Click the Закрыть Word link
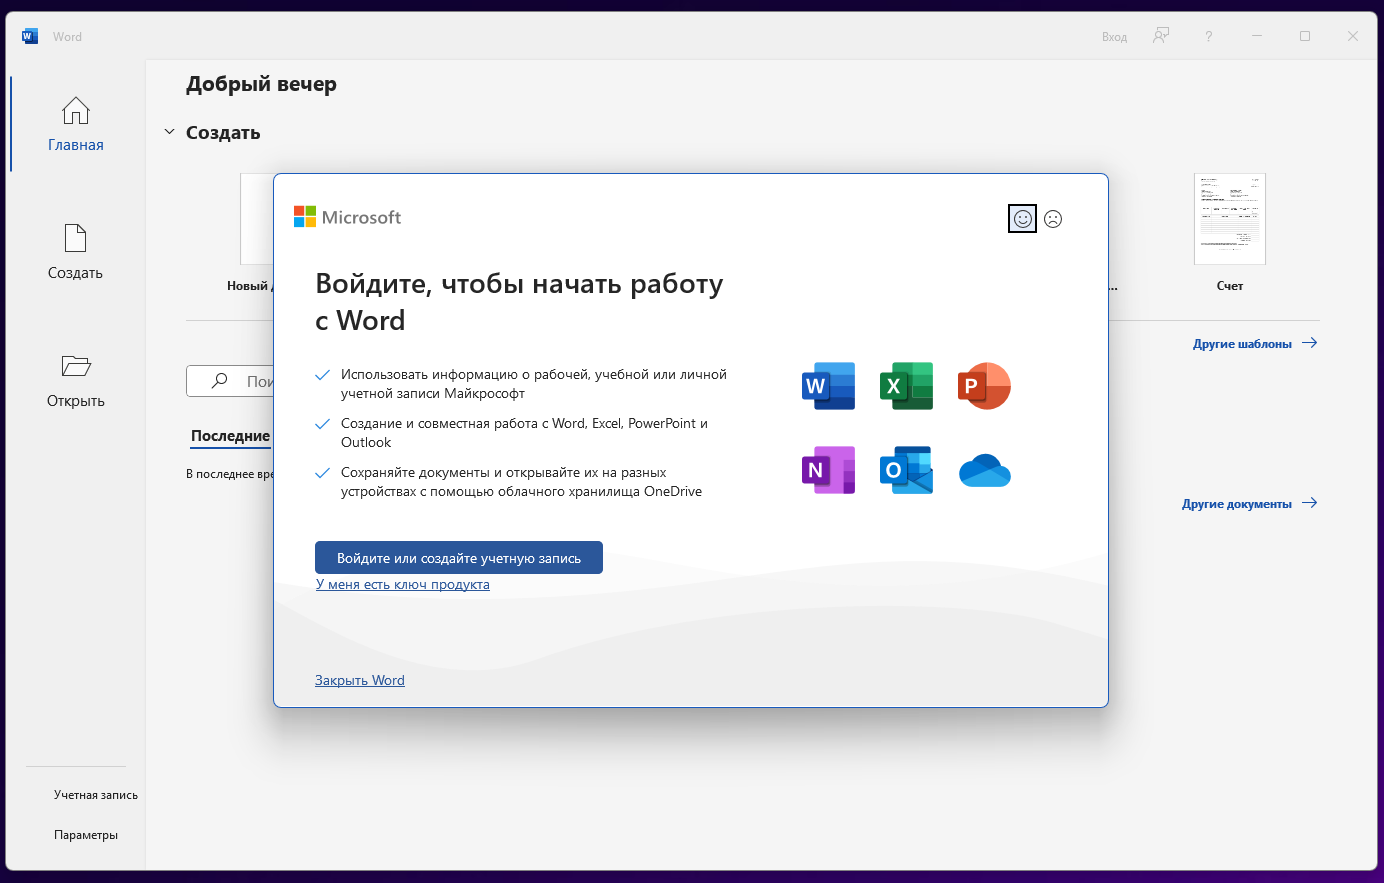Image resolution: width=1384 pixels, height=883 pixels. (x=360, y=680)
